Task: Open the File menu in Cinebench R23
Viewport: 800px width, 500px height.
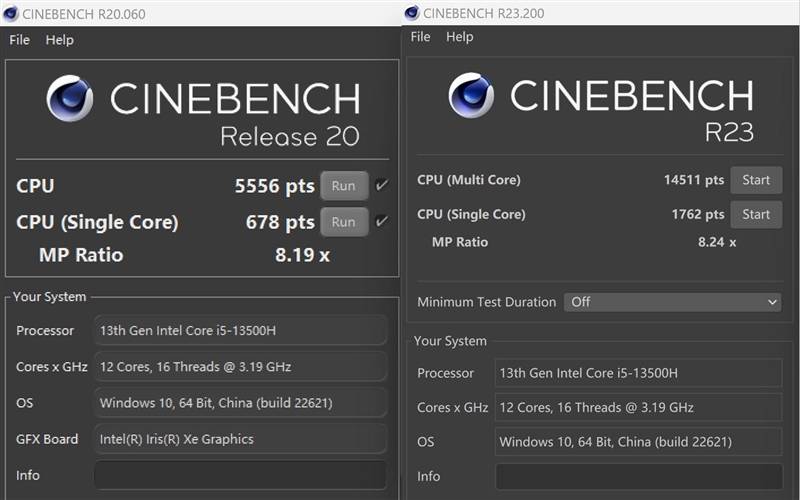Action: click(420, 37)
